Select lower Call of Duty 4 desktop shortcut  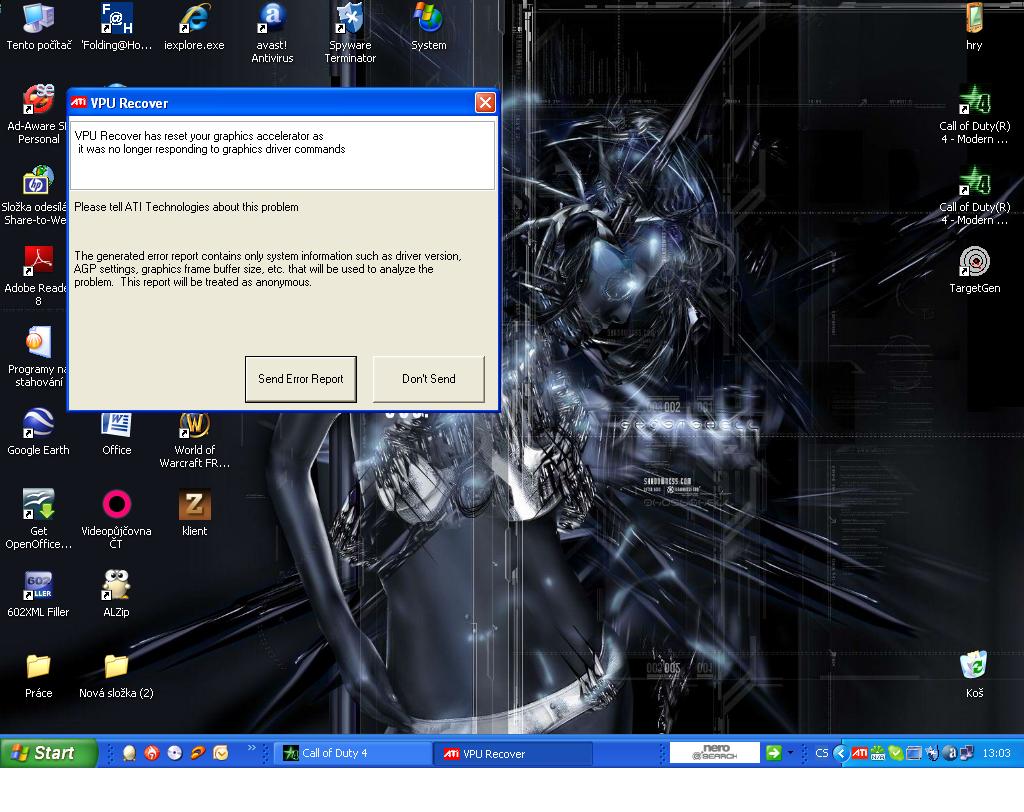click(x=974, y=195)
